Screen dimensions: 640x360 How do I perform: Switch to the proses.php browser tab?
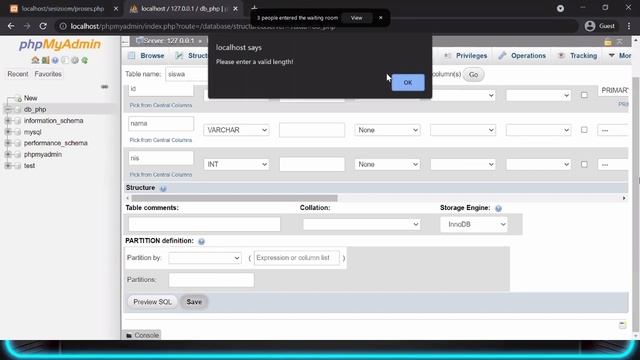[63, 9]
